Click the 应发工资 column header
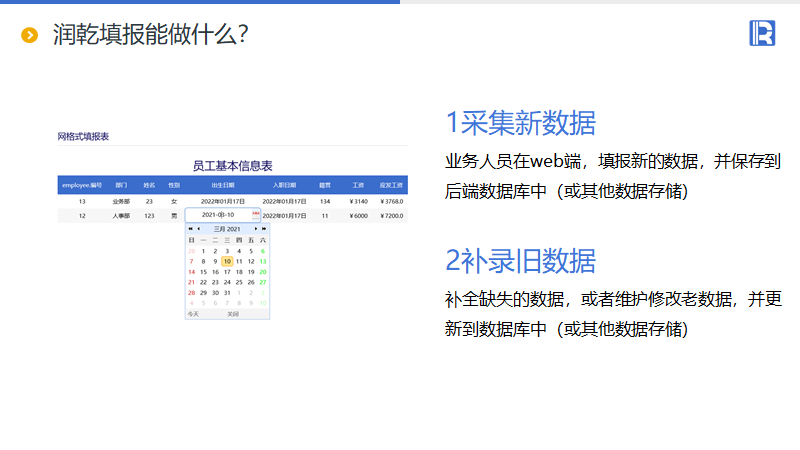The height and width of the screenshot is (450, 800). (391, 185)
